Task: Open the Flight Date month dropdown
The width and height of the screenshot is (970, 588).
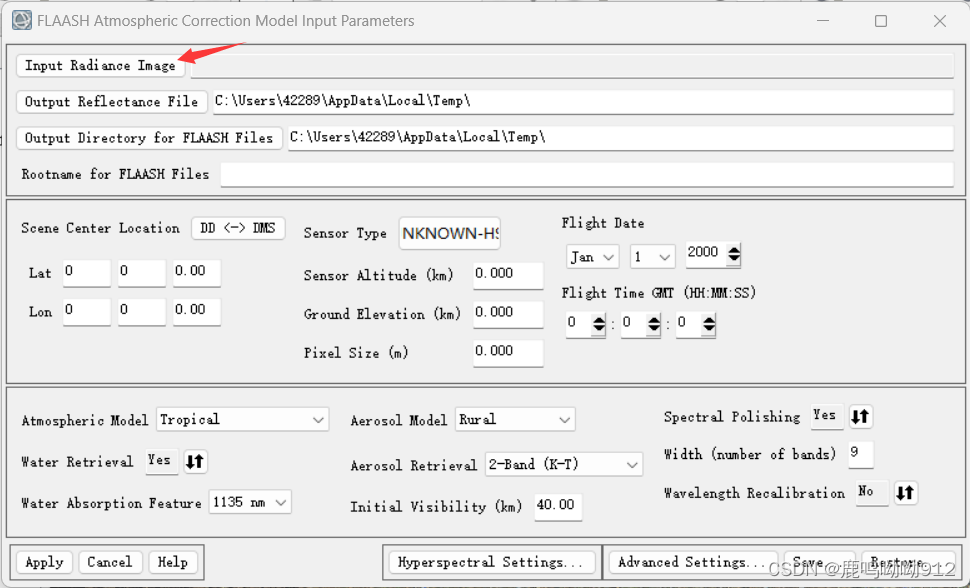Action: point(592,257)
